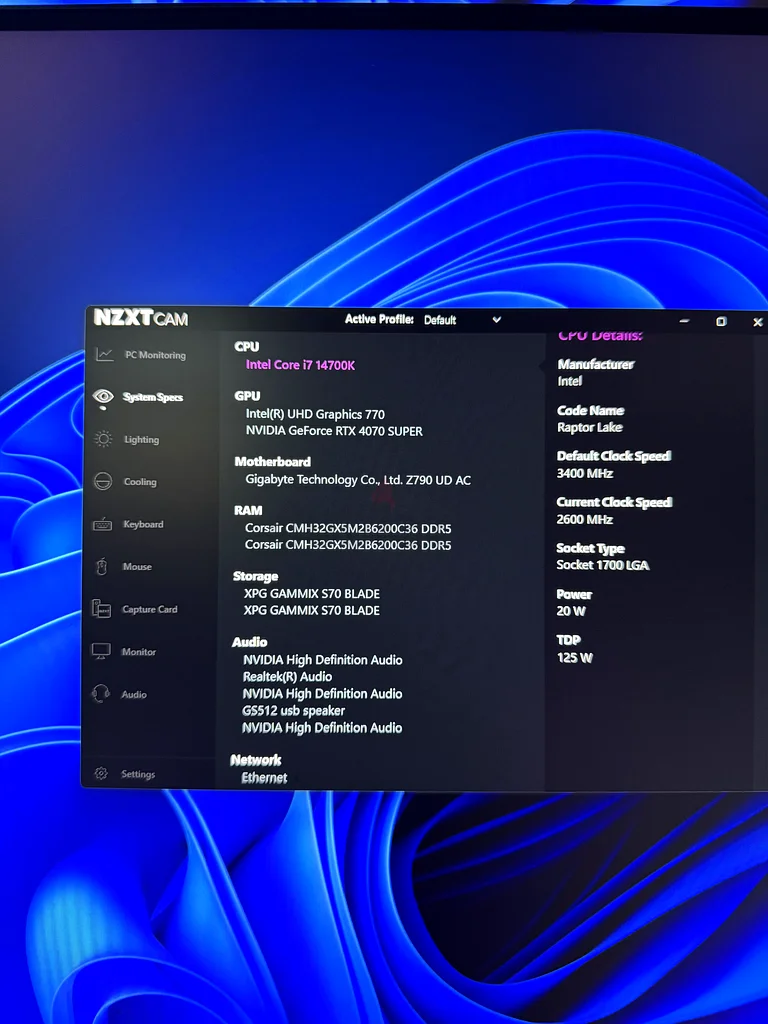The width and height of the screenshot is (768, 1024).
Task: Select Intel(R) UHD Graphics 770 entry
Action: click(x=315, y=414)
